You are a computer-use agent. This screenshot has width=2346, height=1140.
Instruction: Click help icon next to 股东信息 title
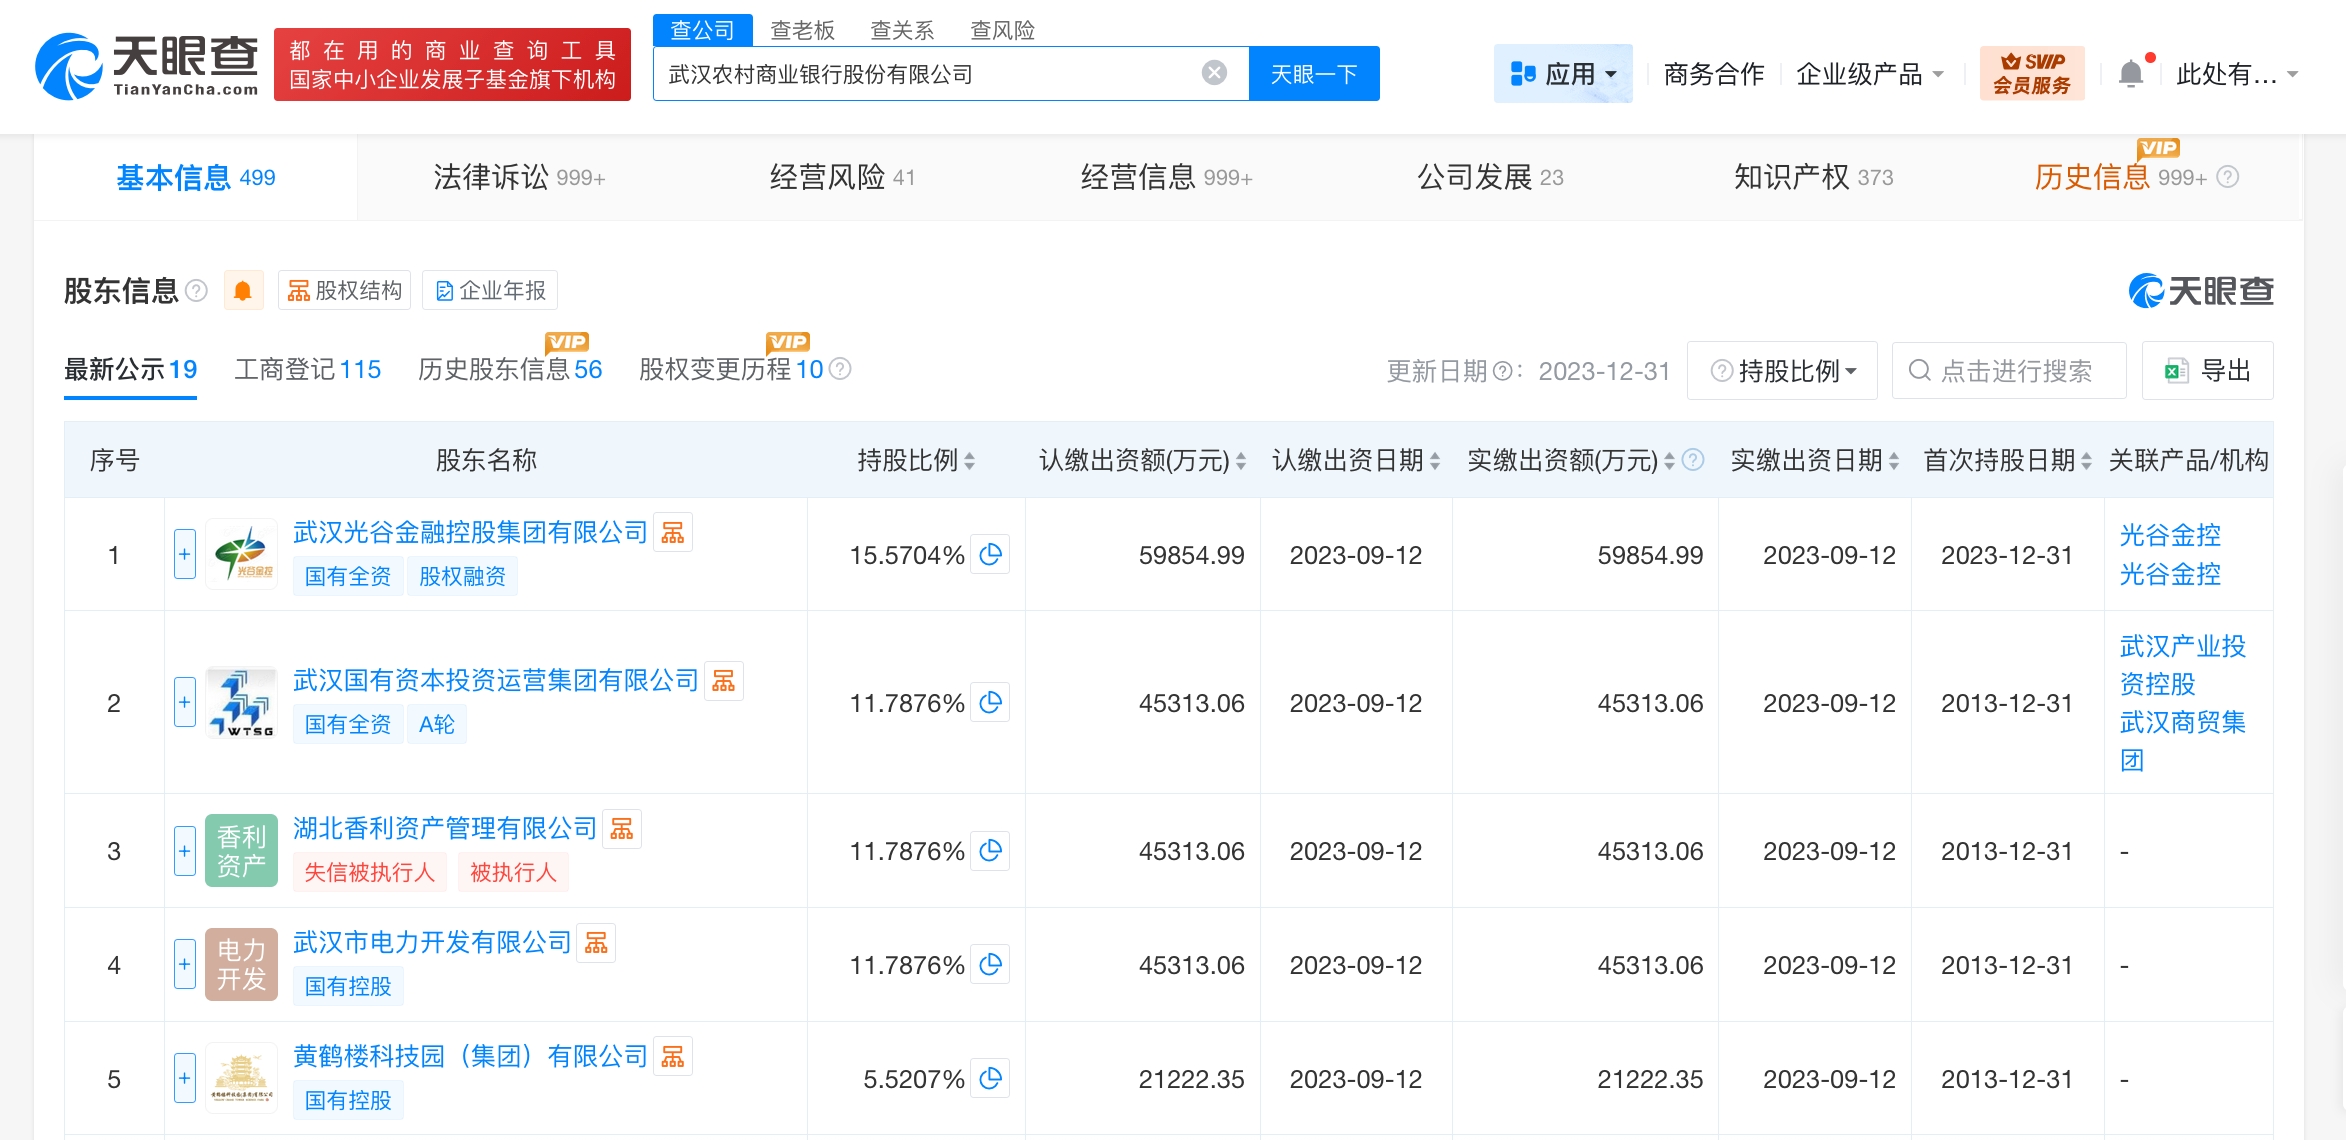pyautogui.click(x=197, y=291)
